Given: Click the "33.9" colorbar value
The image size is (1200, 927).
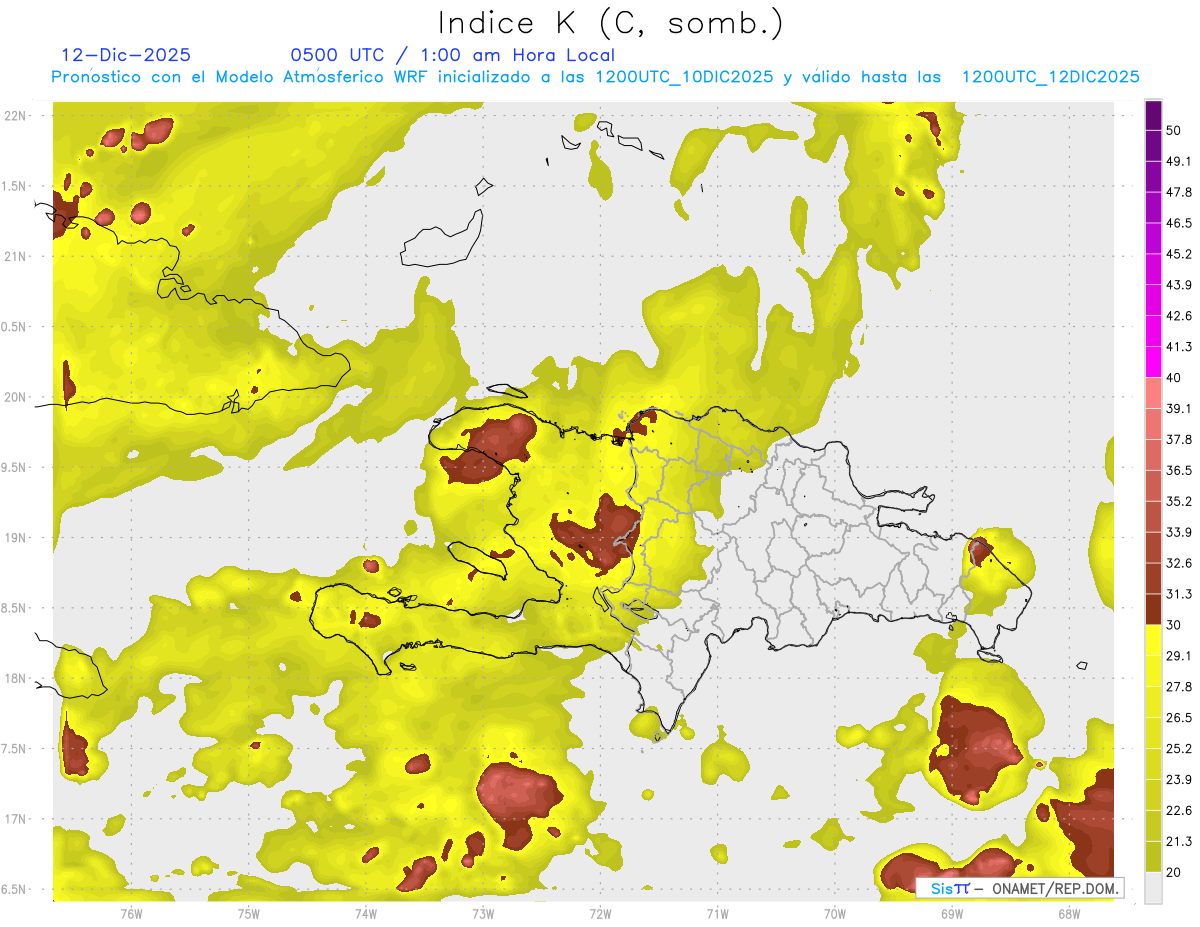Looking at the screenshot, I should tap(1179, 532).
